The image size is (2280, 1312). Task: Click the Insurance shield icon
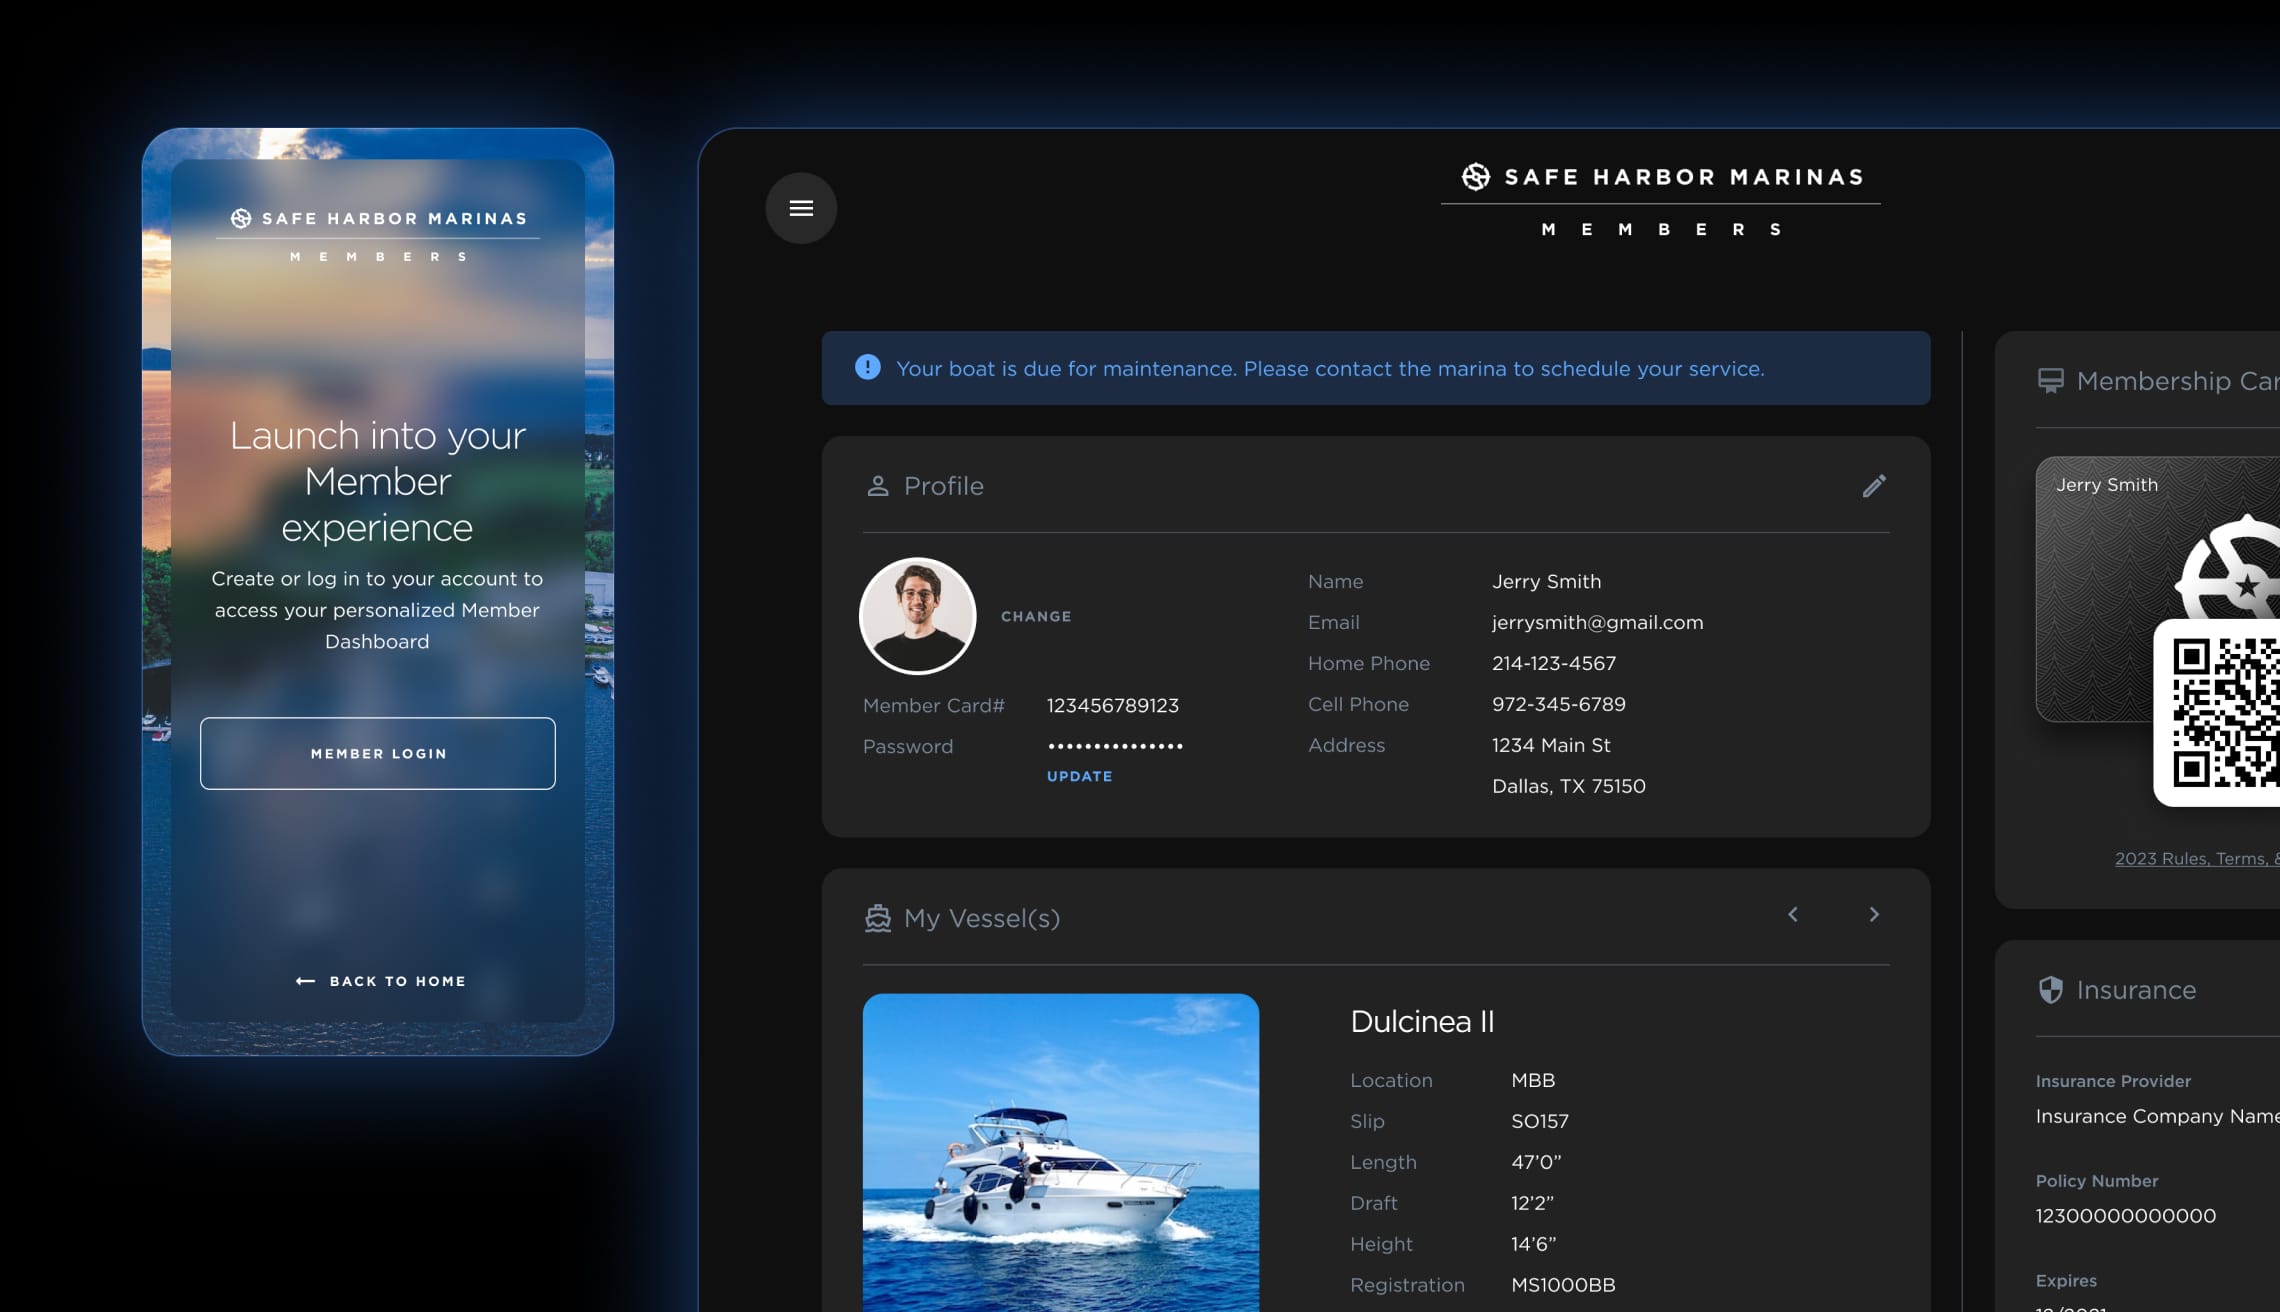click(x=2050, y=990)
